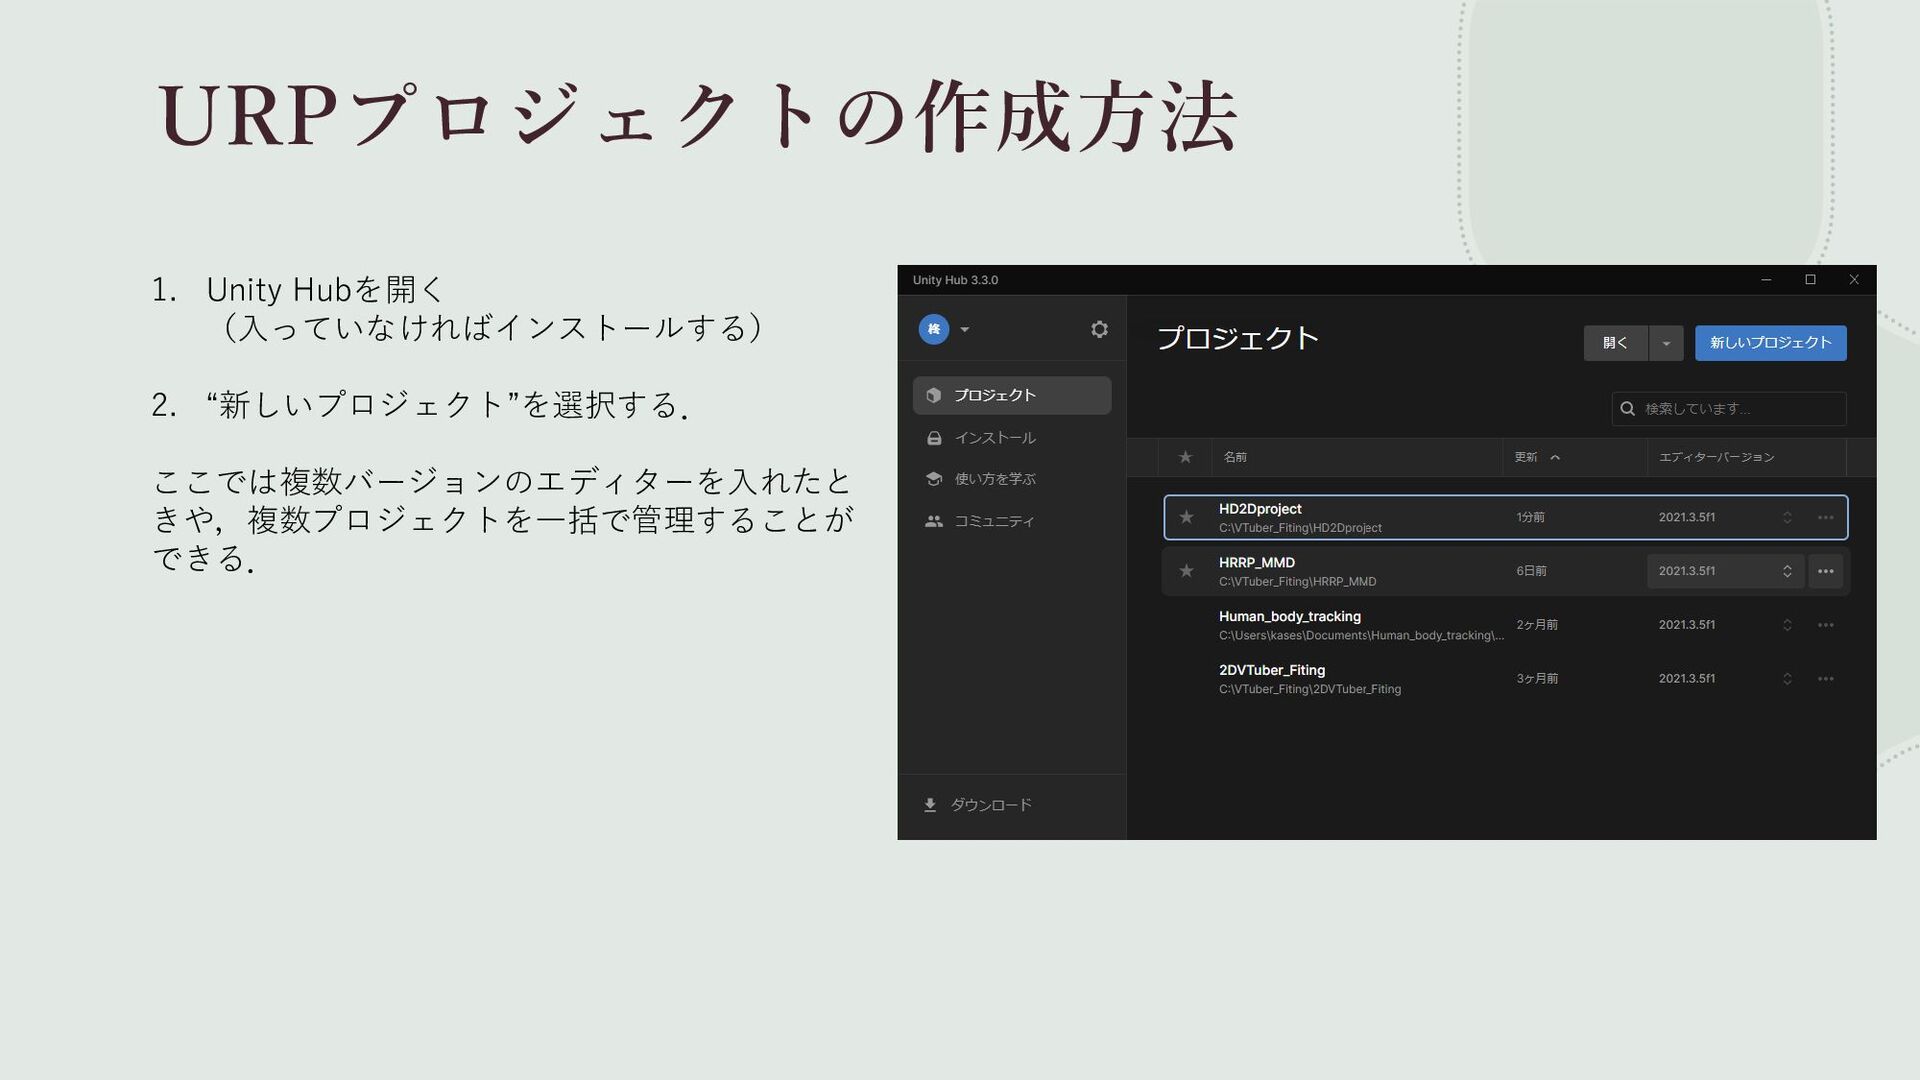Open the HRRP_MMD project row
The image size is (1920, 1080).
tap(1505, 571)
